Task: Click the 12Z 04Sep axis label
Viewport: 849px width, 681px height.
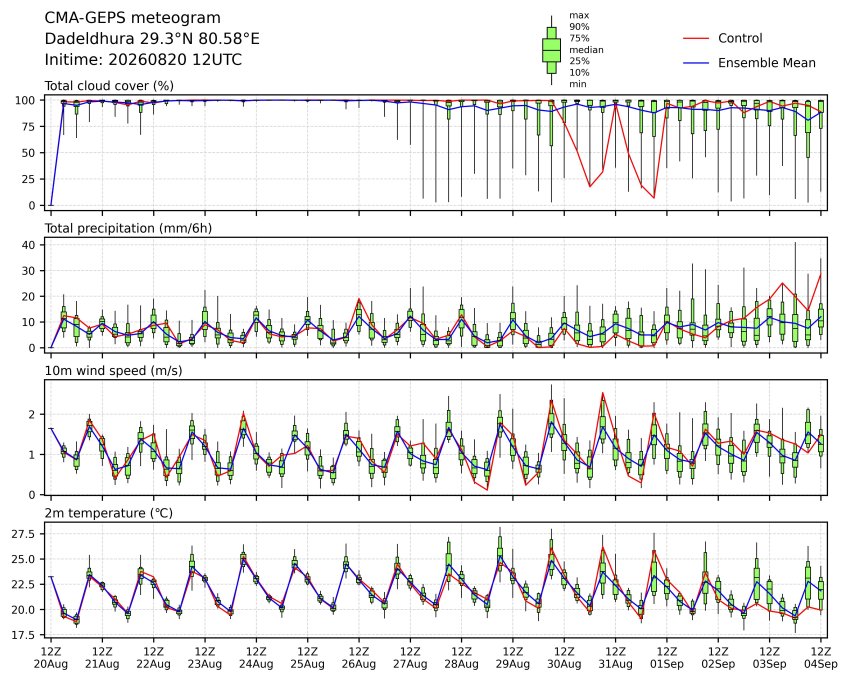Action: pyautogui.click(x=821, y=658)
